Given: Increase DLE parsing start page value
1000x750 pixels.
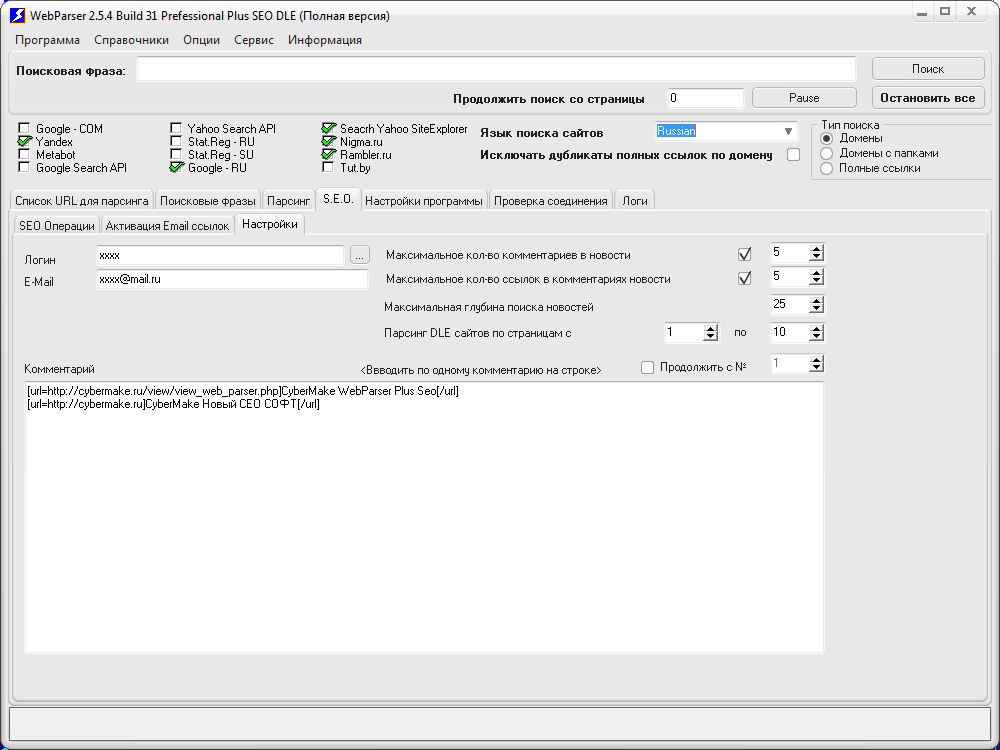Looking at the screenshot, I should [x=710, y=329].
